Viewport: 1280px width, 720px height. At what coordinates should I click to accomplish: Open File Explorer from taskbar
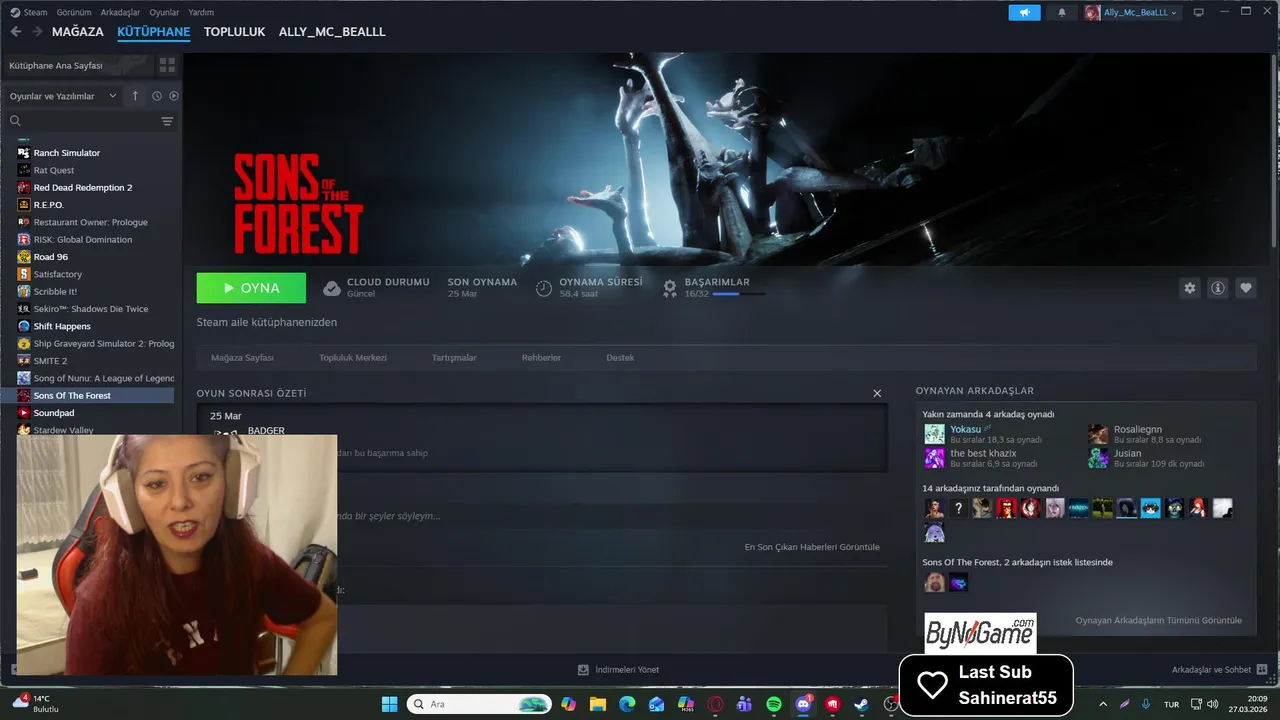point(597,704)
